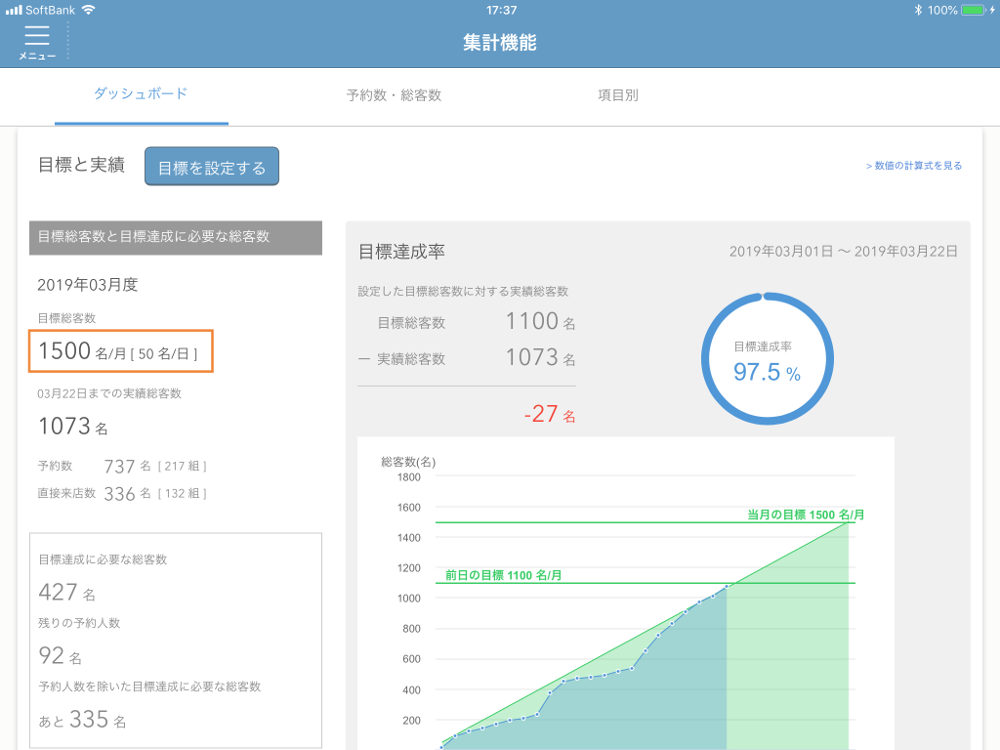
Task: Click the 前日の目標 1100 名/月 chart label
Action: [503, 575]
